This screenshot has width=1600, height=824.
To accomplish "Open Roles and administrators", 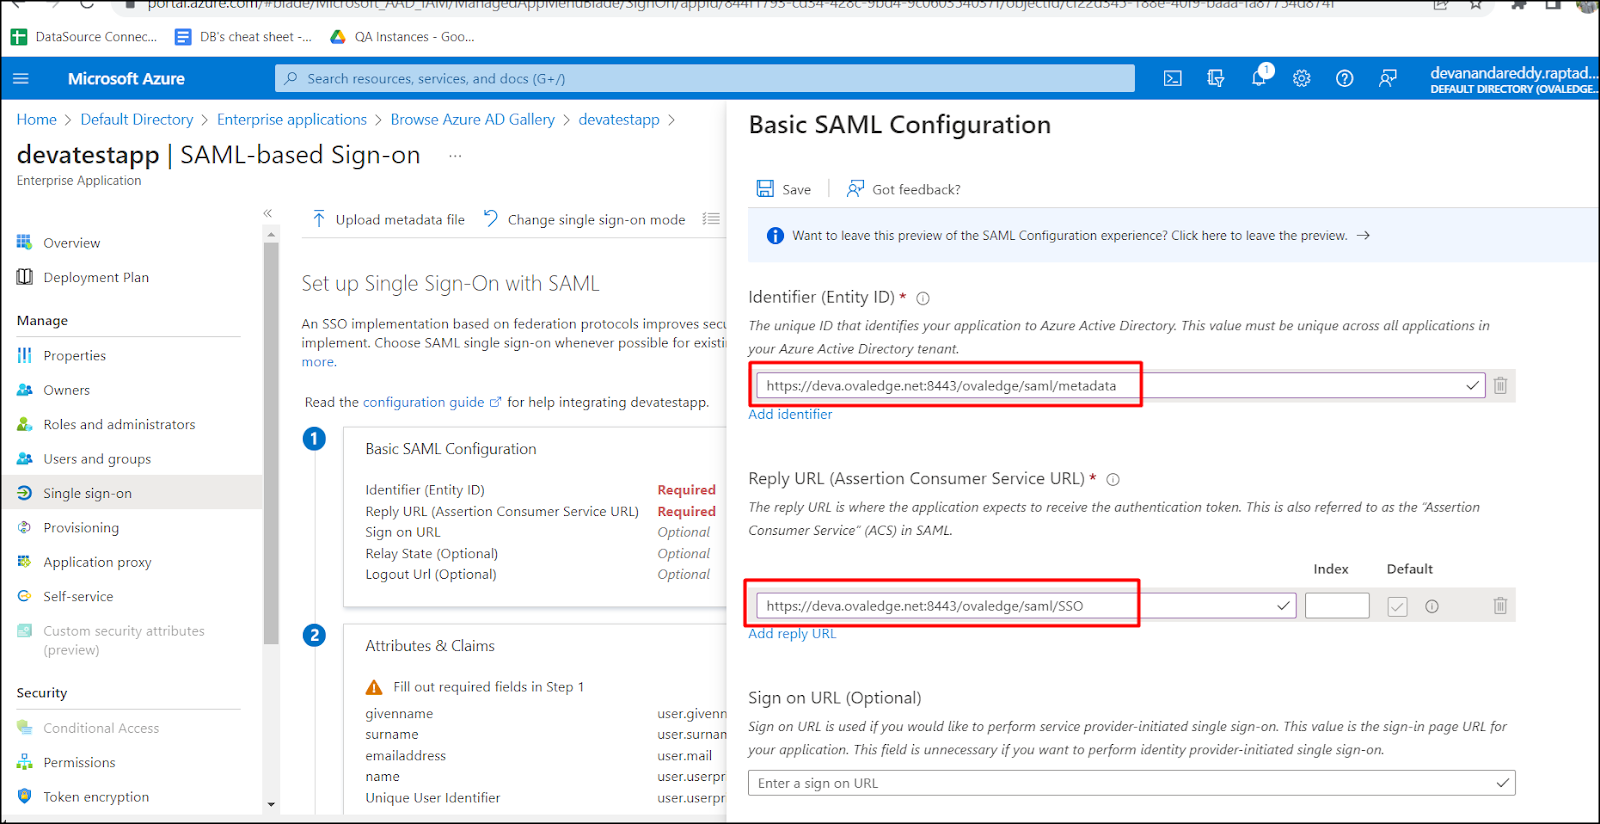I will pyautogui.click(x=119, y=424).
